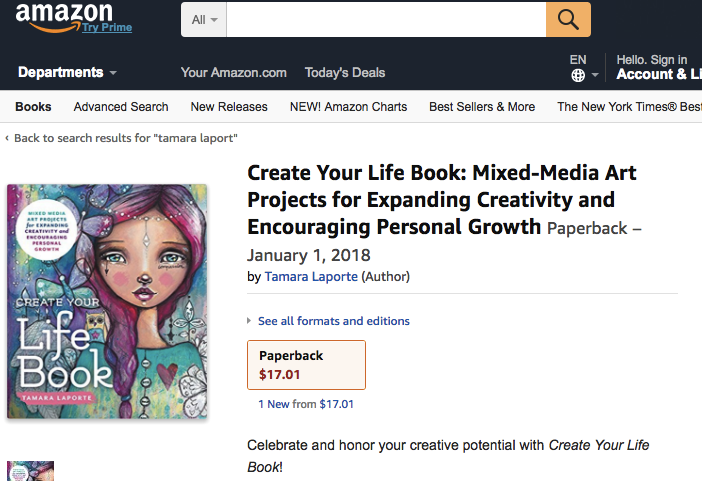Expand See all formats and editions

pyautogui.click(x=333, y=321)
